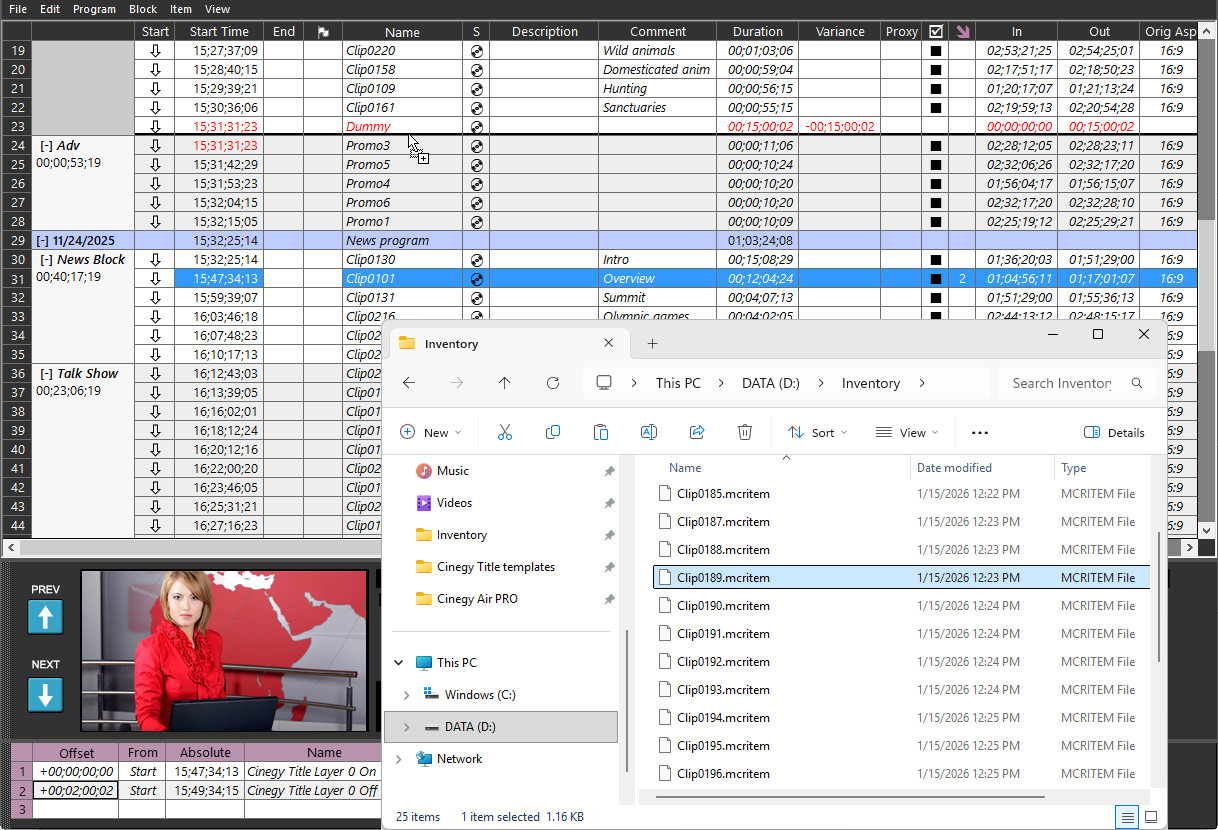Collapse the News Block group
Screen dimensions: 1218x830
coord(46,260)
